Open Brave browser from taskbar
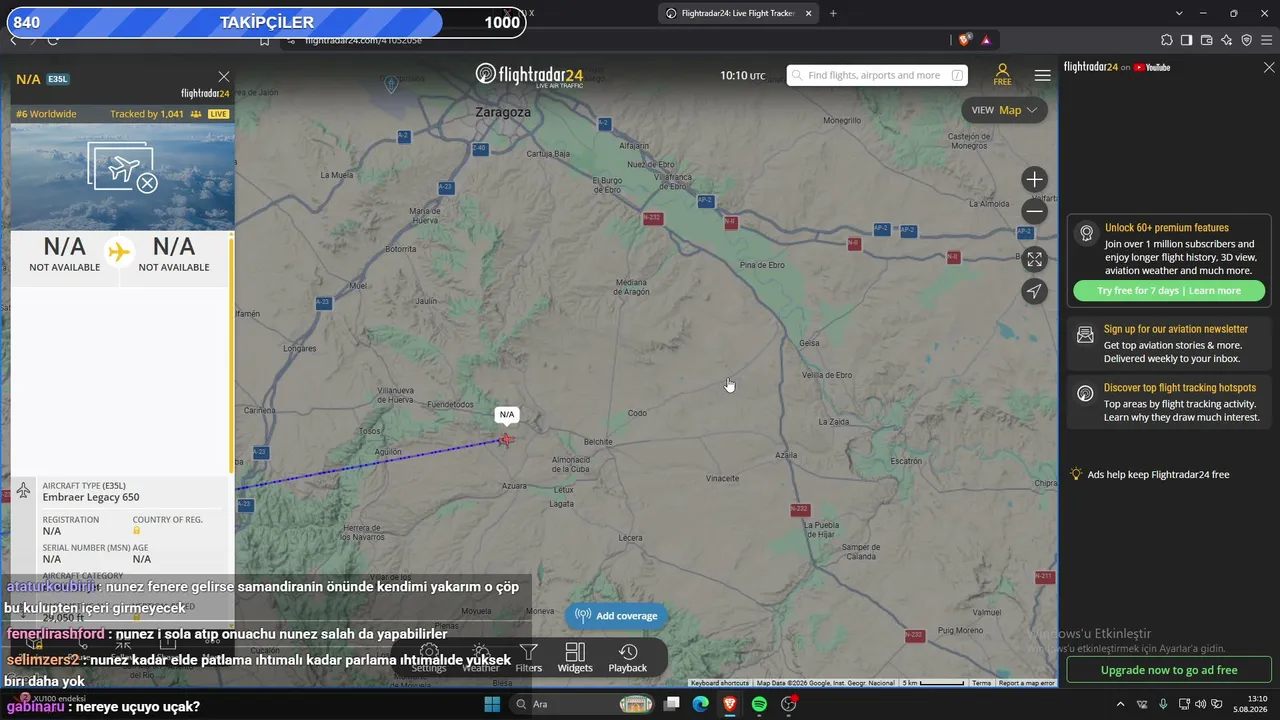Image resolution: width=1280 pixels, height=720 pixels. tap(730, 704)
